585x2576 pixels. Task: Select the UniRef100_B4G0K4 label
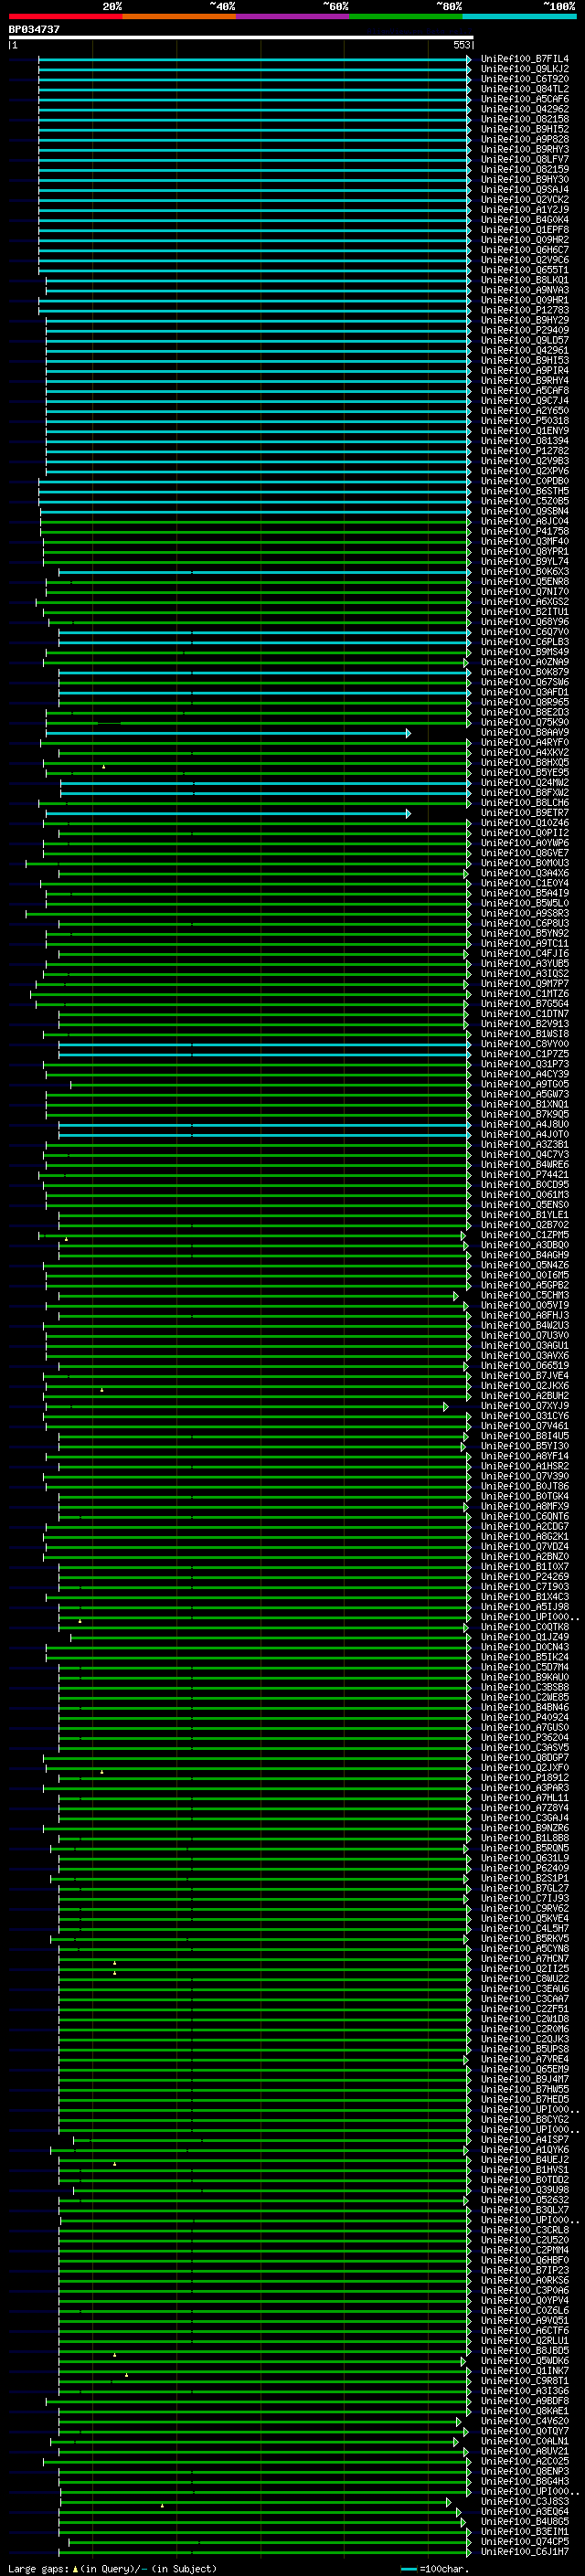pos(525,220)
